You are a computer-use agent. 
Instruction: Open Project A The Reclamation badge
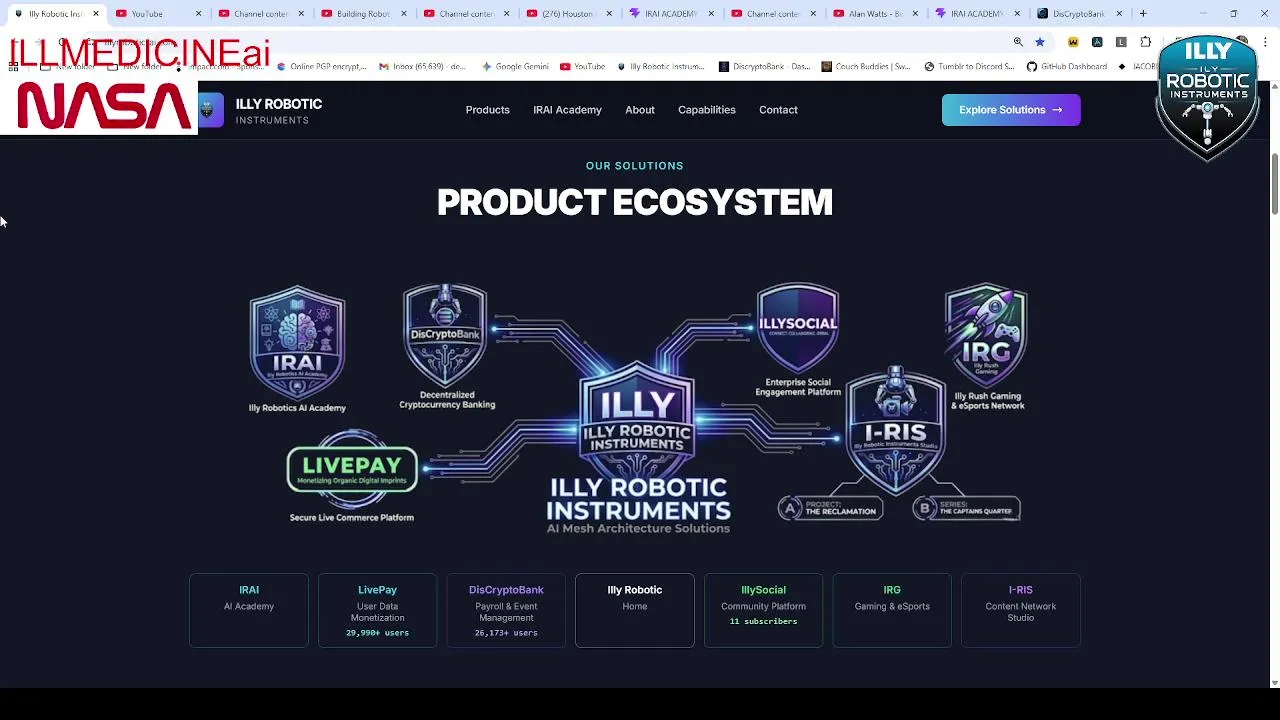[x=830, y=509]
